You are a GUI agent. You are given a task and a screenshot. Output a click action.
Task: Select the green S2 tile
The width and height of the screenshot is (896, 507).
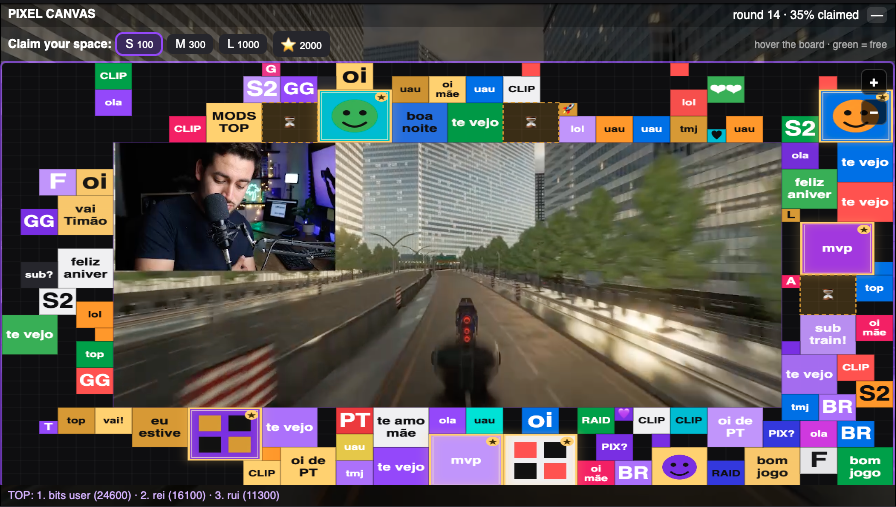pos(800,129)
